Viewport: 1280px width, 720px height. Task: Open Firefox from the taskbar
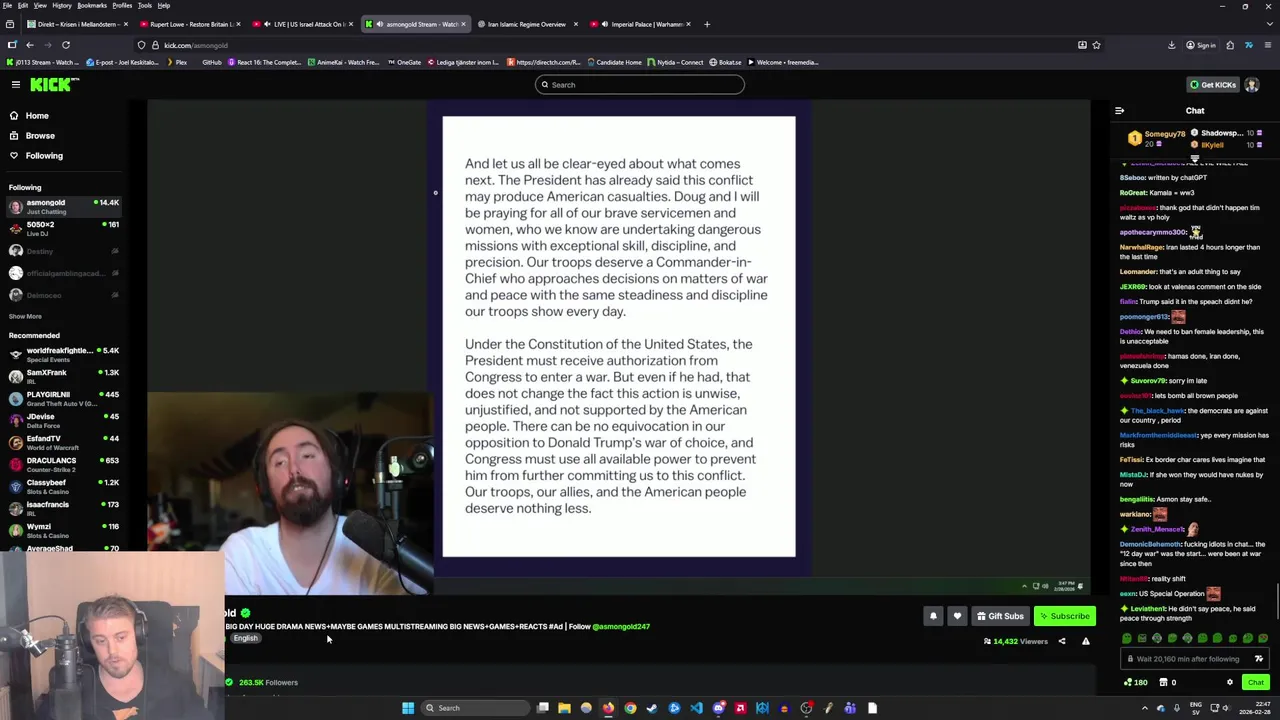tap(608, 708)
